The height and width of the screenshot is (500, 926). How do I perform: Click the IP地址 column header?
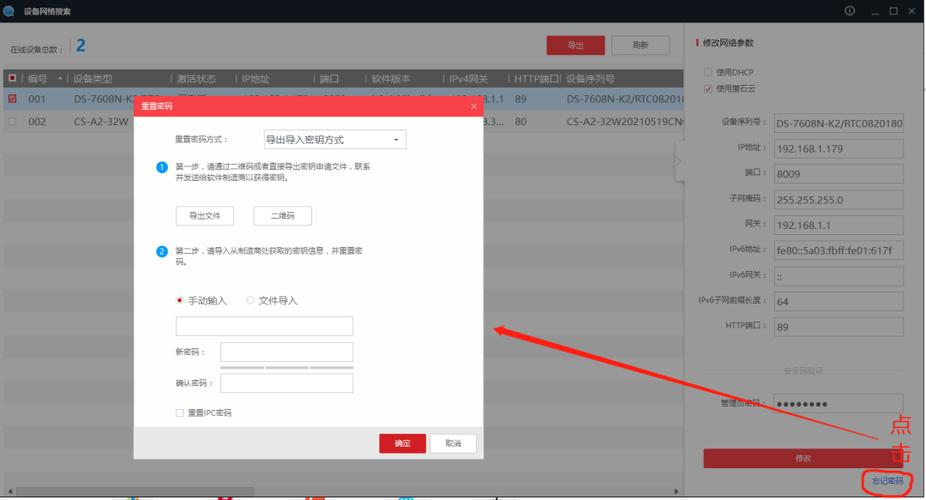255,79
